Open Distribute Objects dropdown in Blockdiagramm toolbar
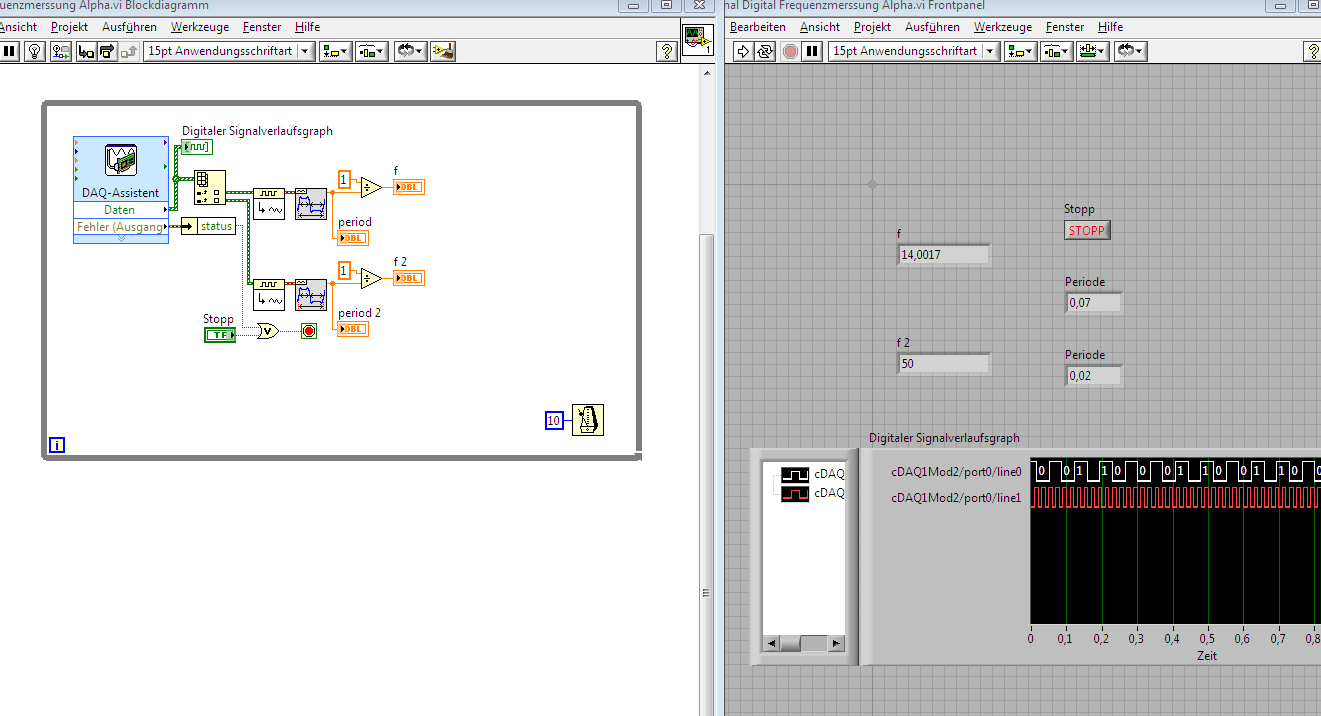Viewport: 1321px width, 716px height. click(373, 51)
